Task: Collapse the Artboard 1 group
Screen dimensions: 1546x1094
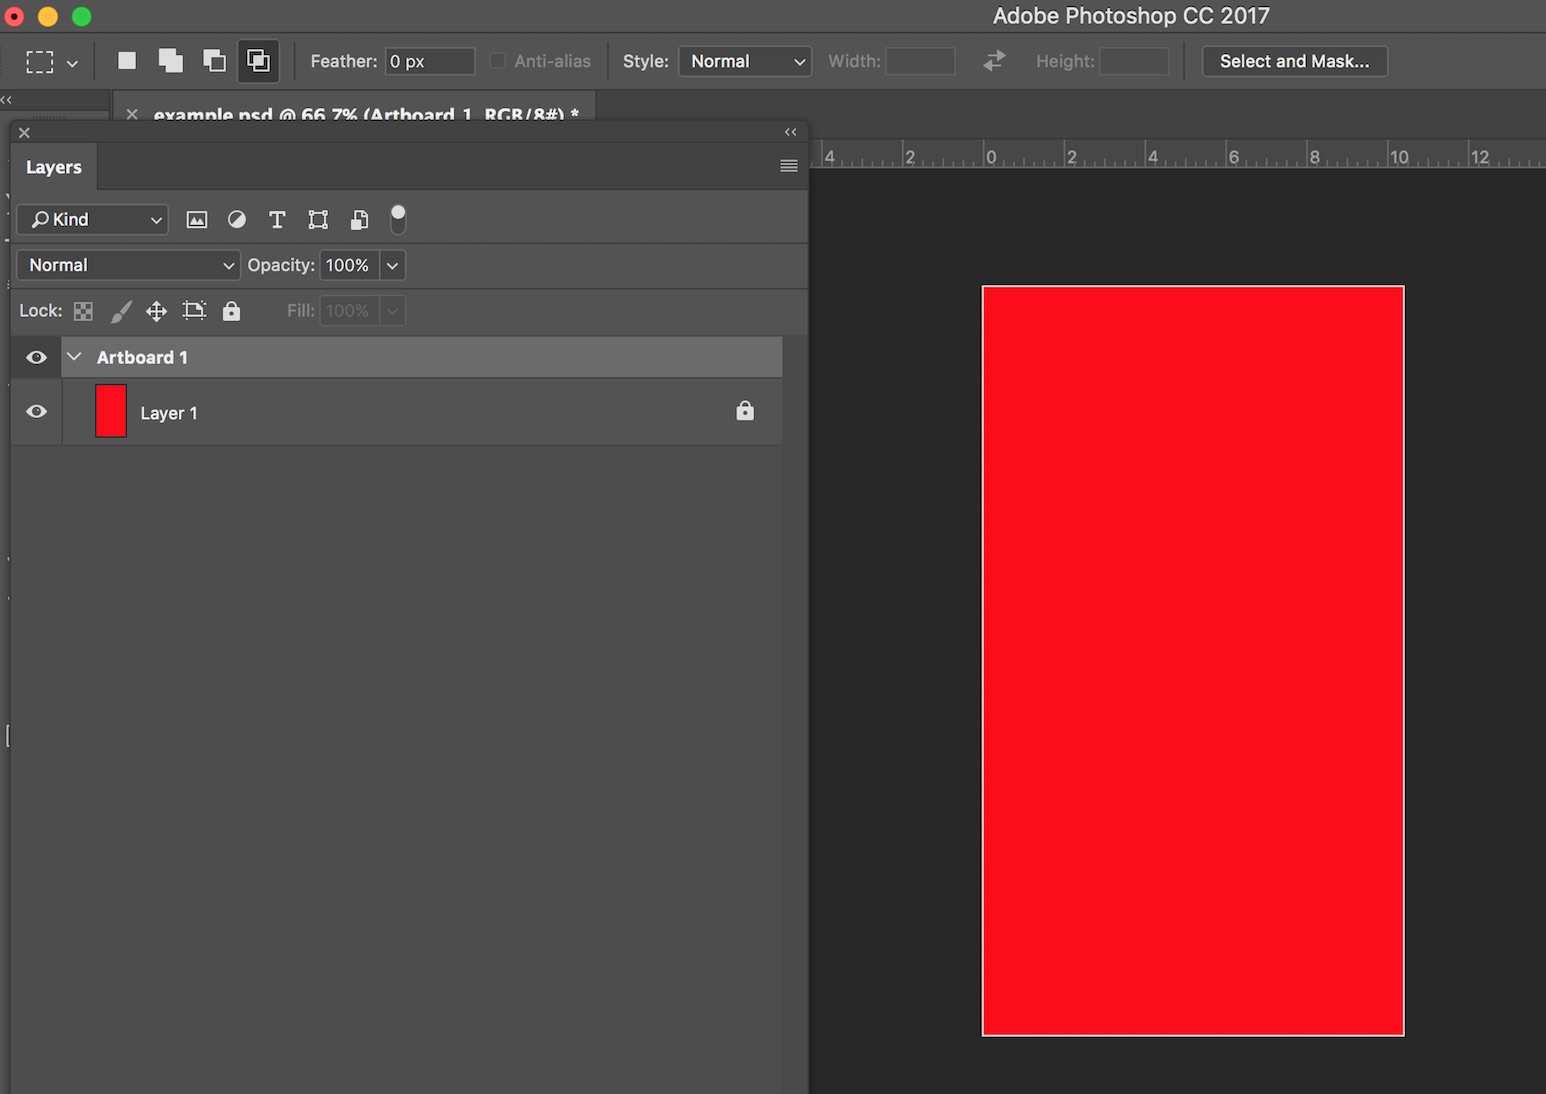Action: (x=74, y=356)
